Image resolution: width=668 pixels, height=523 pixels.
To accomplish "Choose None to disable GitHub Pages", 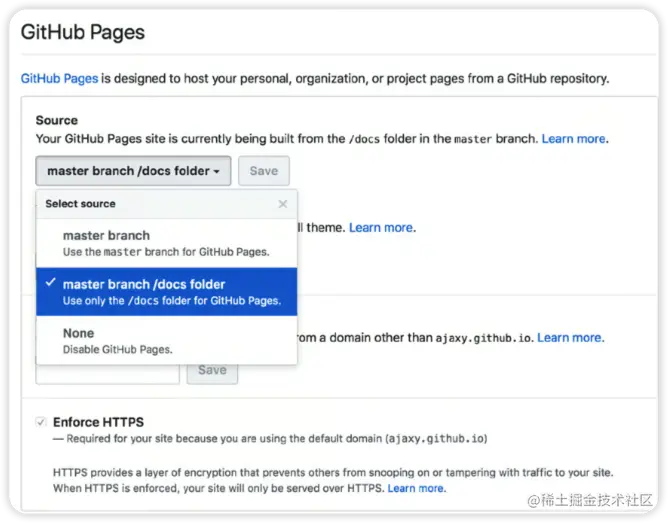I will point(167,340).
